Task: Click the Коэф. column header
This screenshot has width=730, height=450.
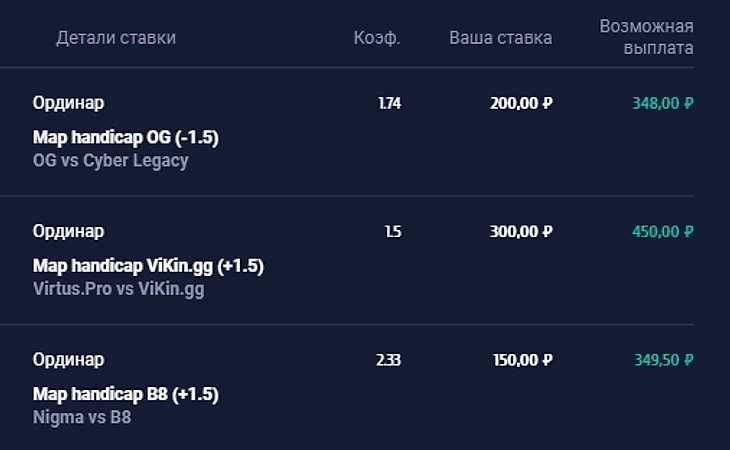Action: [x=377, y=38]
